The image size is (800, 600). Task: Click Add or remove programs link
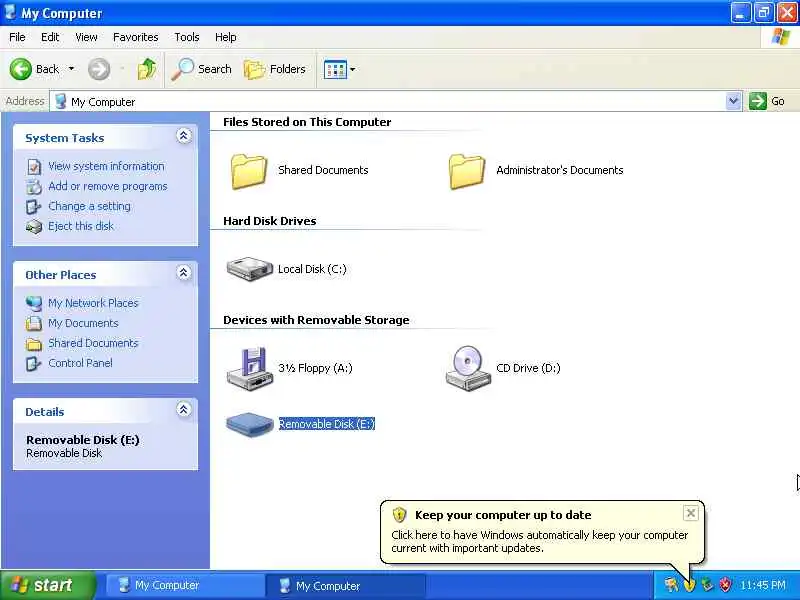(108, 186)
